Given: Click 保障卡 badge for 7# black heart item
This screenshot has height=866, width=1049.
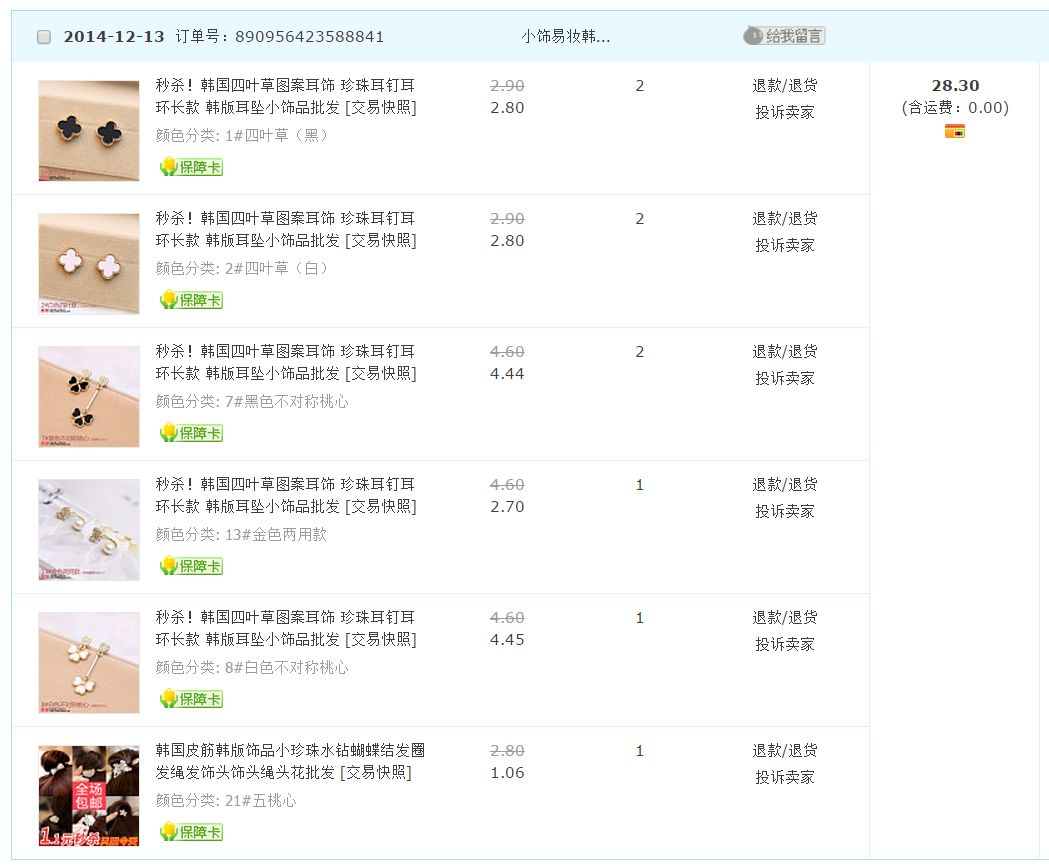Looking at the screenshot, I should (191, 433).
